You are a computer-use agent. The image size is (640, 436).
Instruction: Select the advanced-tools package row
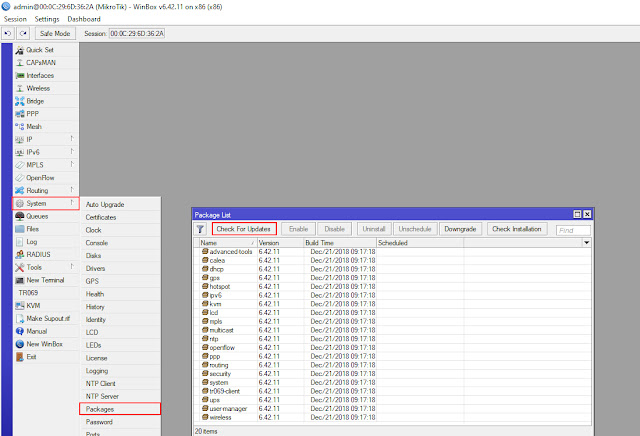pyautogui.click(x=393, y=251)
